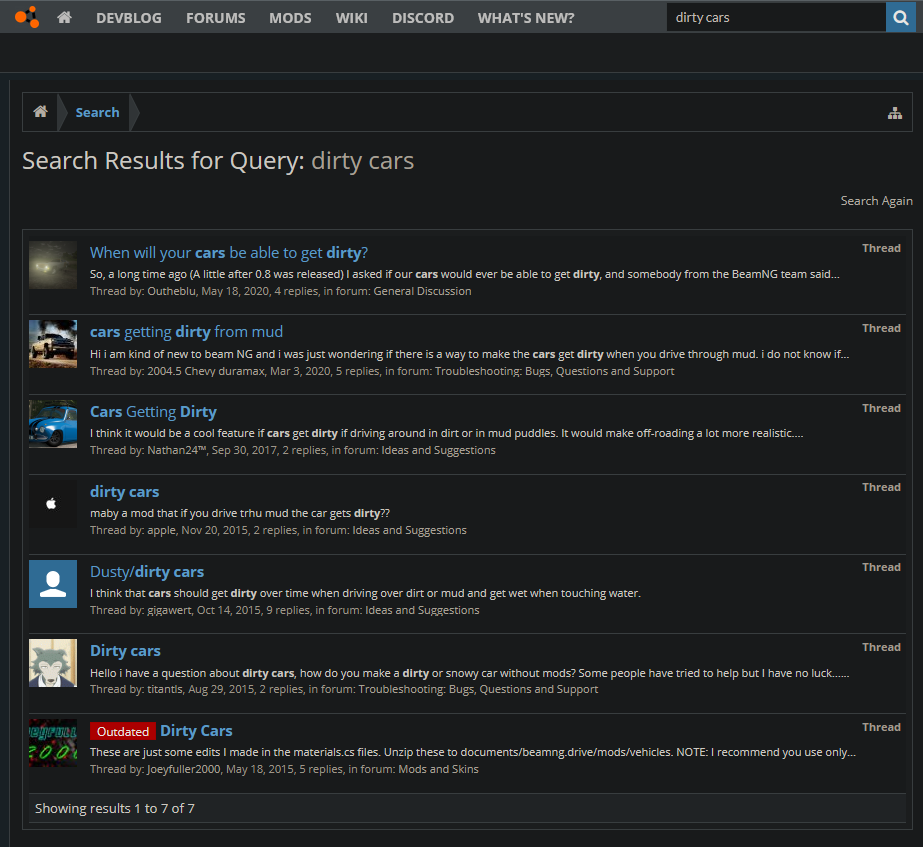This screenshot has height=847, width=923.
Task: Click 'Showing results 1 to 7 of 7' text
Action: pos(115,808)
